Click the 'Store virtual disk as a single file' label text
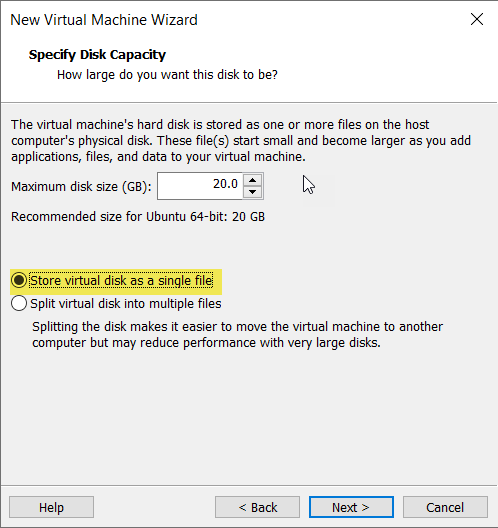Image resolution: width=498 pixels, height=528 pixels. [121, 280]
